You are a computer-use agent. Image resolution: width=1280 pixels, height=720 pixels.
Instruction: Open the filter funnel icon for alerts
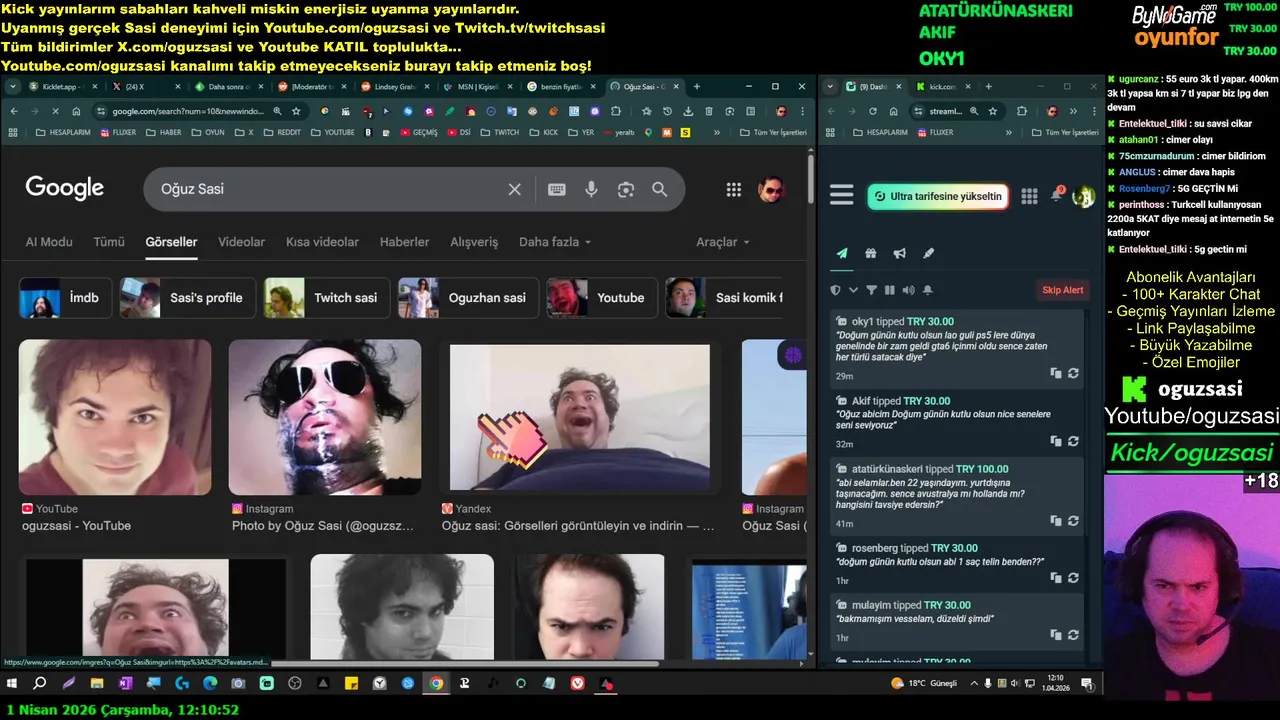tap(871, 290)
